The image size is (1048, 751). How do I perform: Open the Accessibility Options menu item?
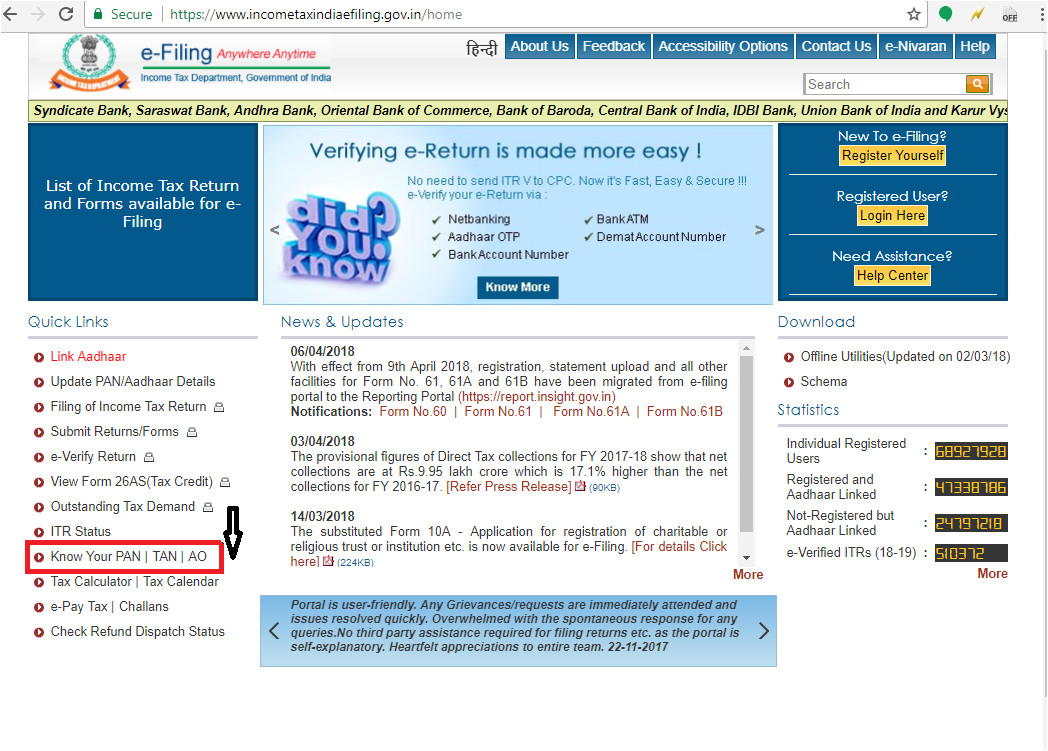722,46
